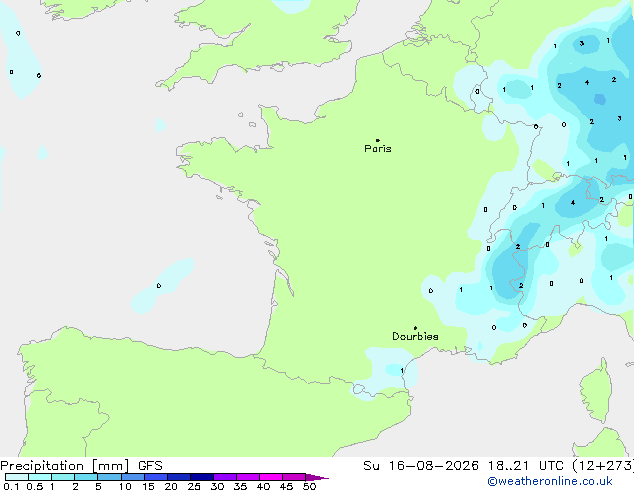Select the Precipitation [mm] GFS title
This screenshot has height=490, width=634.
coord(81,466)
